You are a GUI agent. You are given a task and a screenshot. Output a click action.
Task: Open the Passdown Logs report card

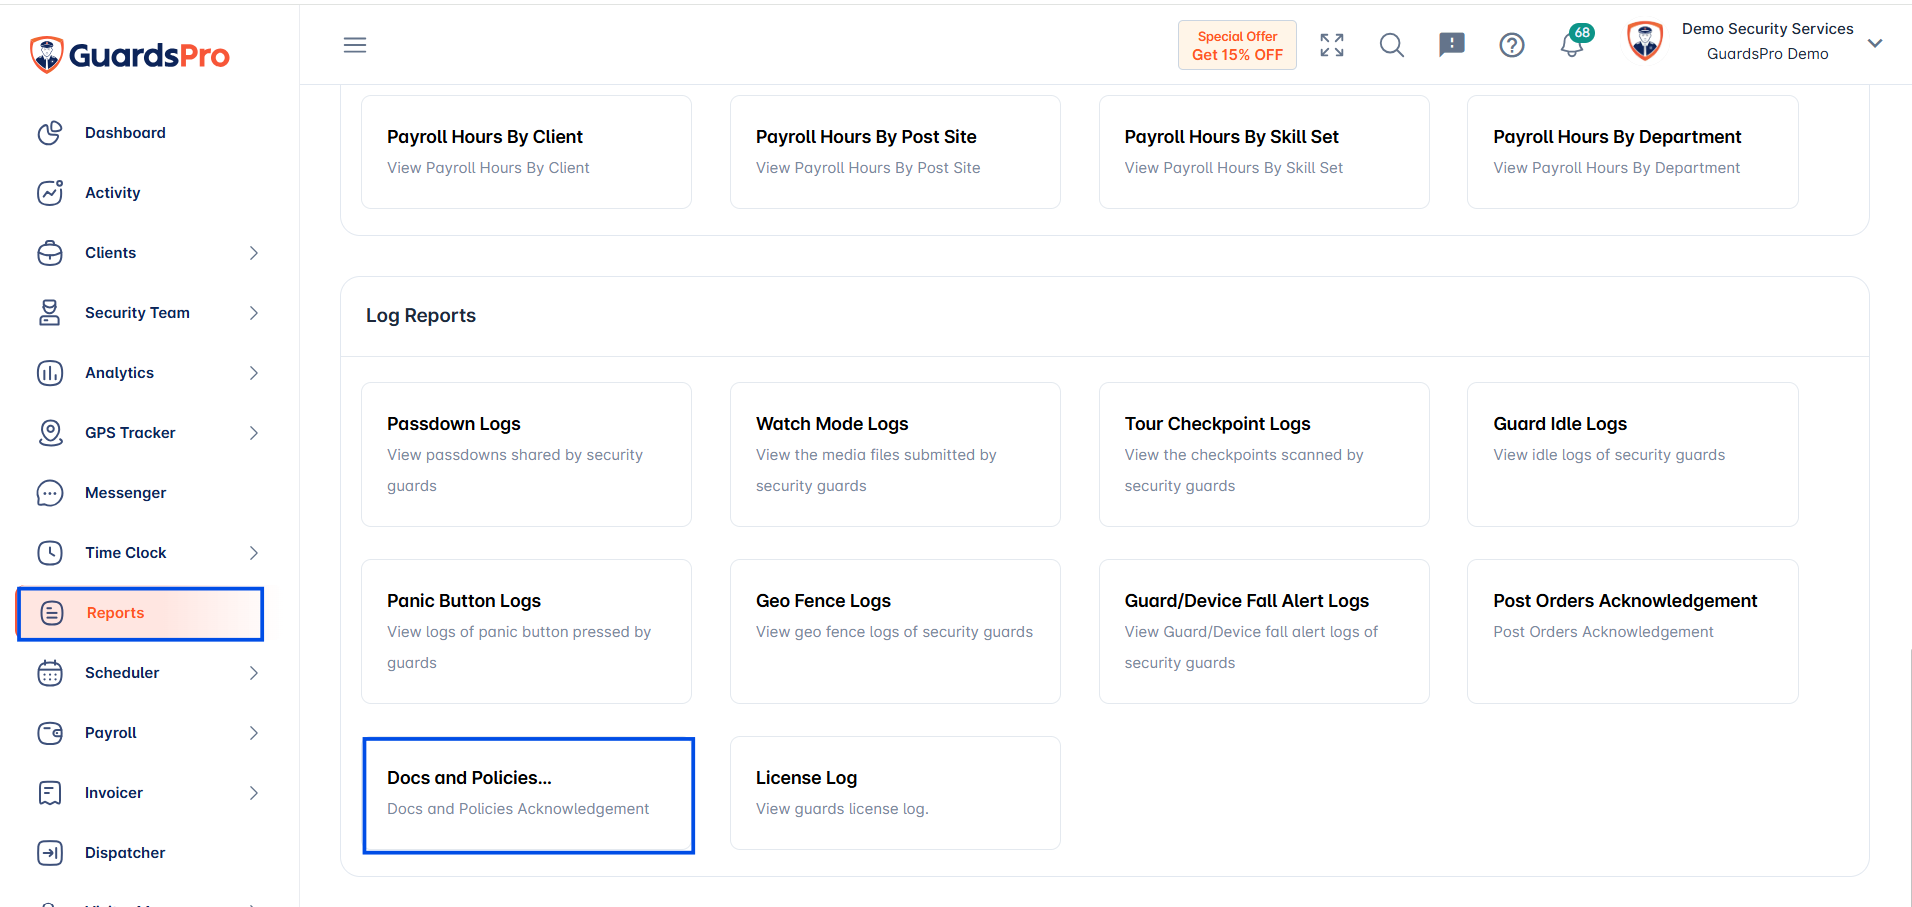[526, 454]
